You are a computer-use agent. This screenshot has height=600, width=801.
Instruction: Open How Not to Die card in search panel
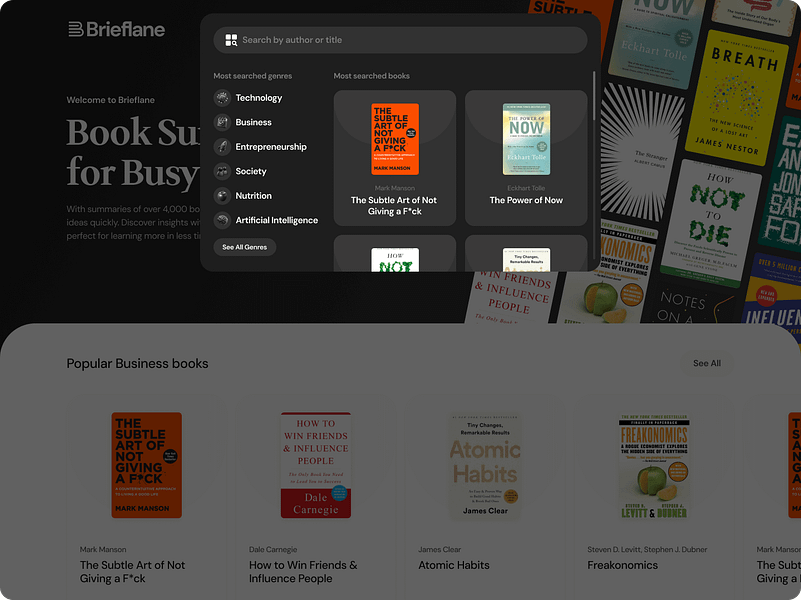395,253
